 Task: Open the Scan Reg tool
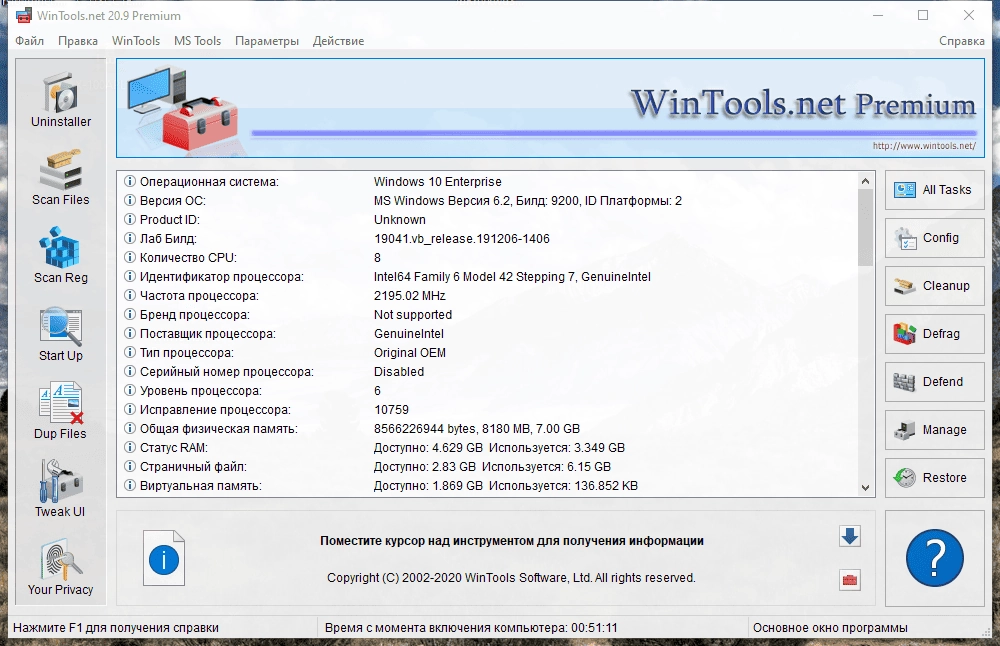click(x=61, y=256)
